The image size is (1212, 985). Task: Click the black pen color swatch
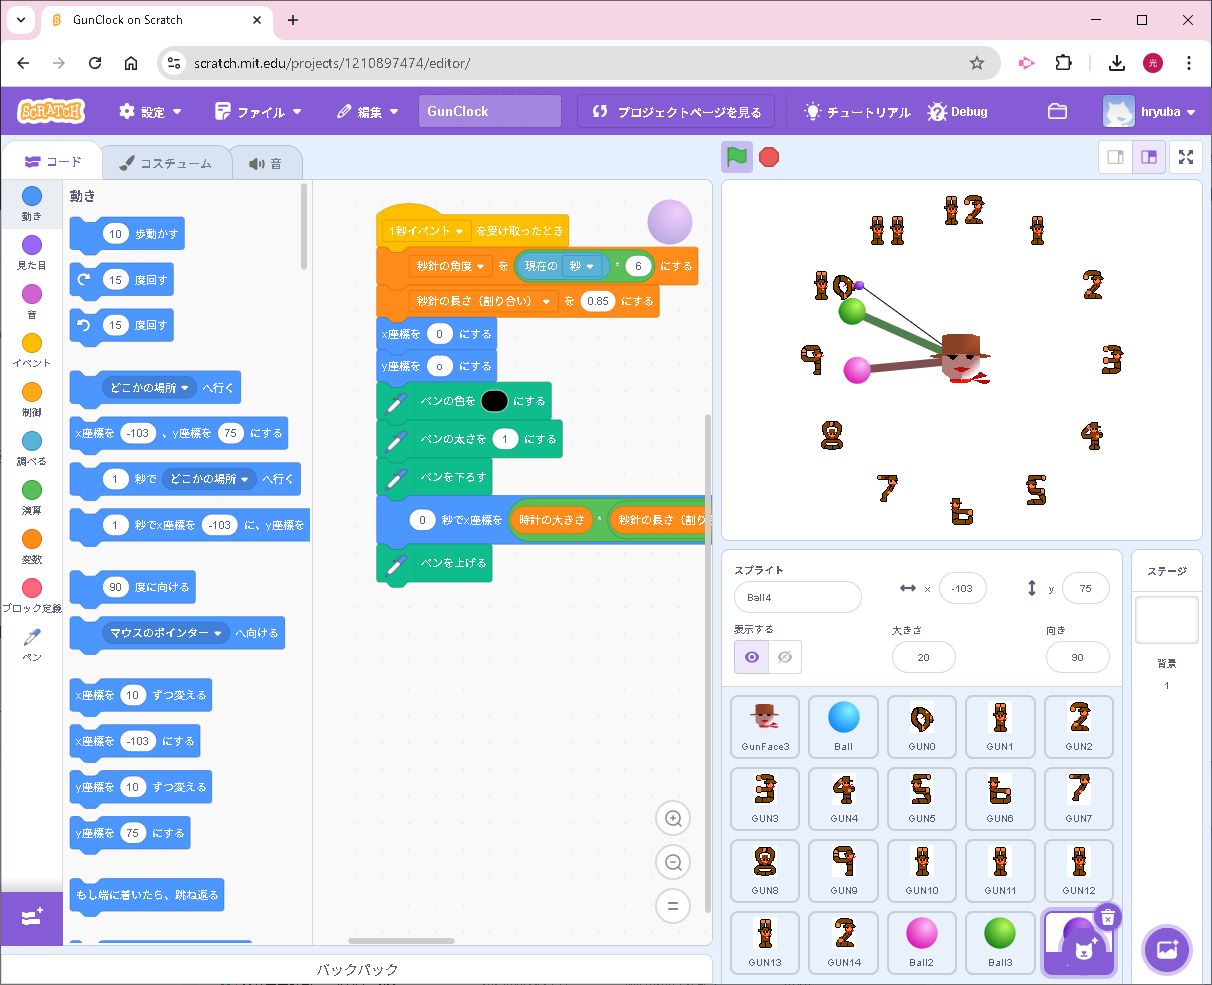[494, 401]
